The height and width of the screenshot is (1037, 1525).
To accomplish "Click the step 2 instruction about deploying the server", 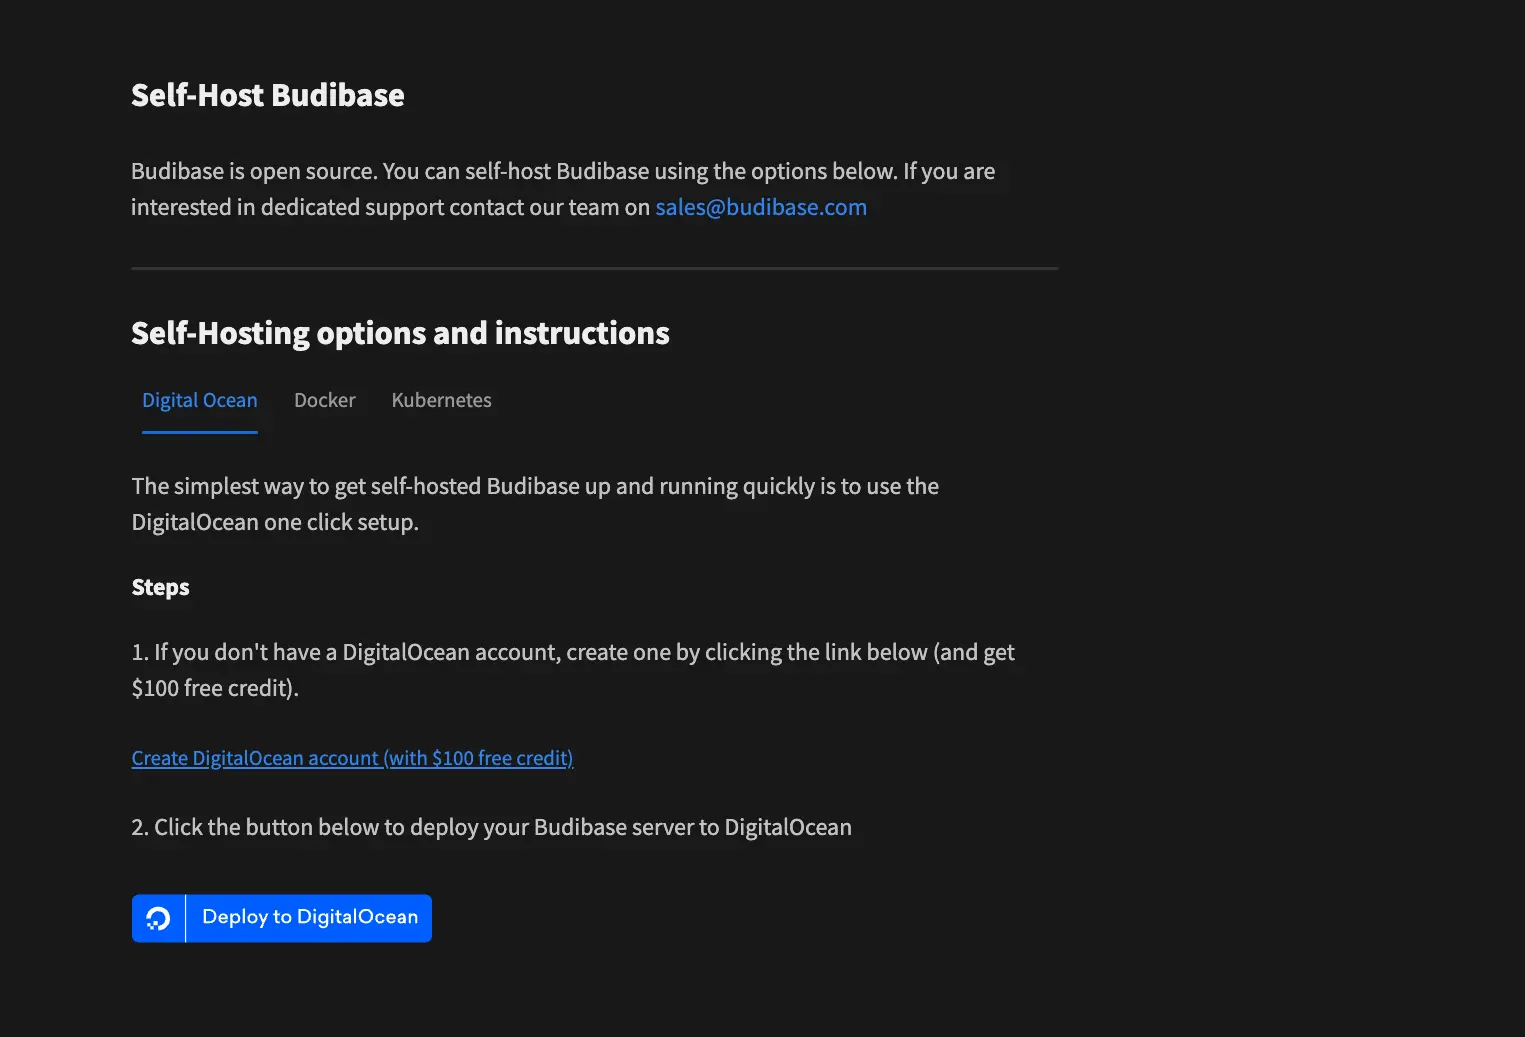I will 491,827.
